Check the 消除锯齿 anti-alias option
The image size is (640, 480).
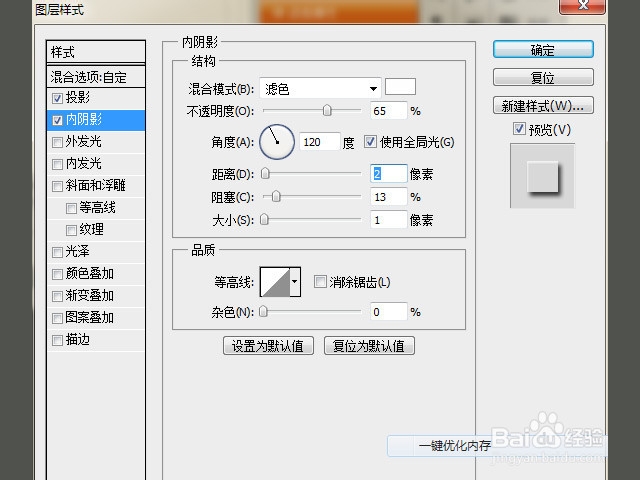(x=320, y=281)
